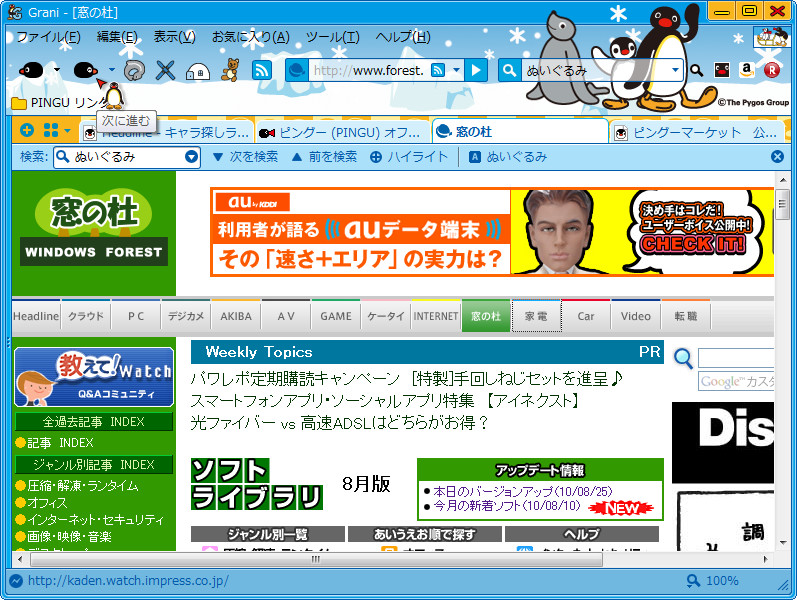Click 今月の新着ソフト(10/08/10) link
The image size is (797, 600).
click(507, 506)
